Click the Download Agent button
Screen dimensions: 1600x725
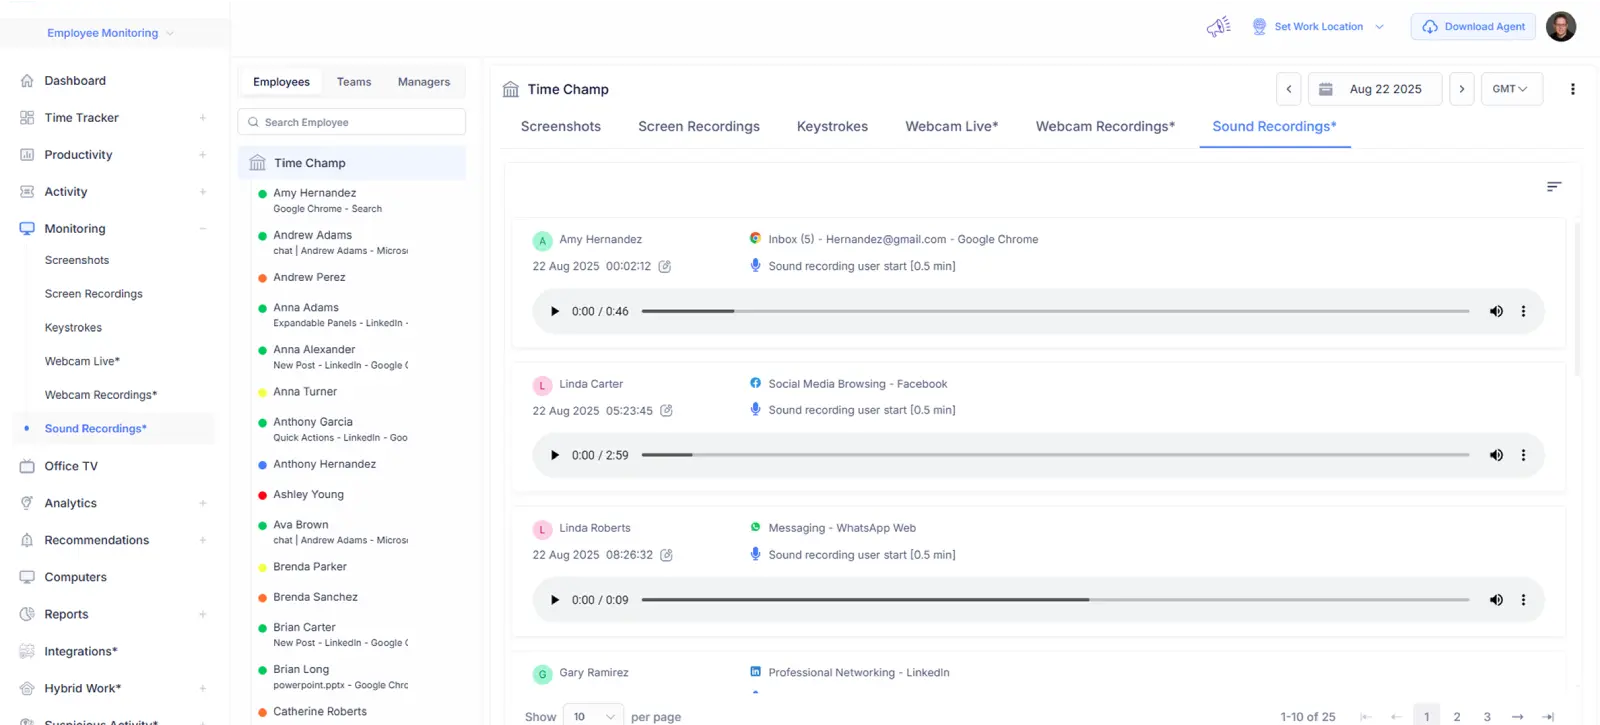point(1473,27)
